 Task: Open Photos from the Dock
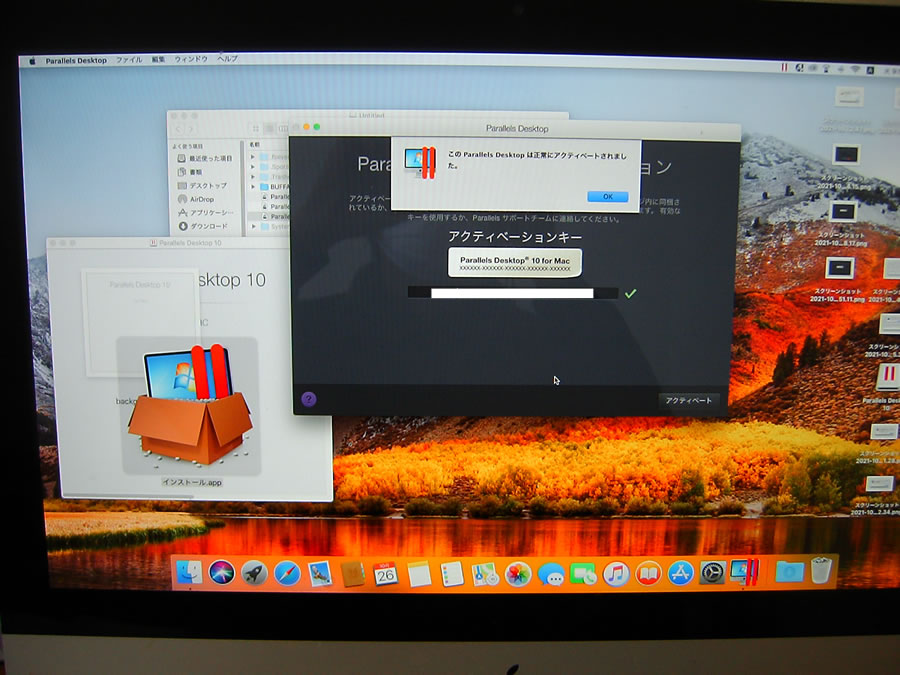pos(518,574)
